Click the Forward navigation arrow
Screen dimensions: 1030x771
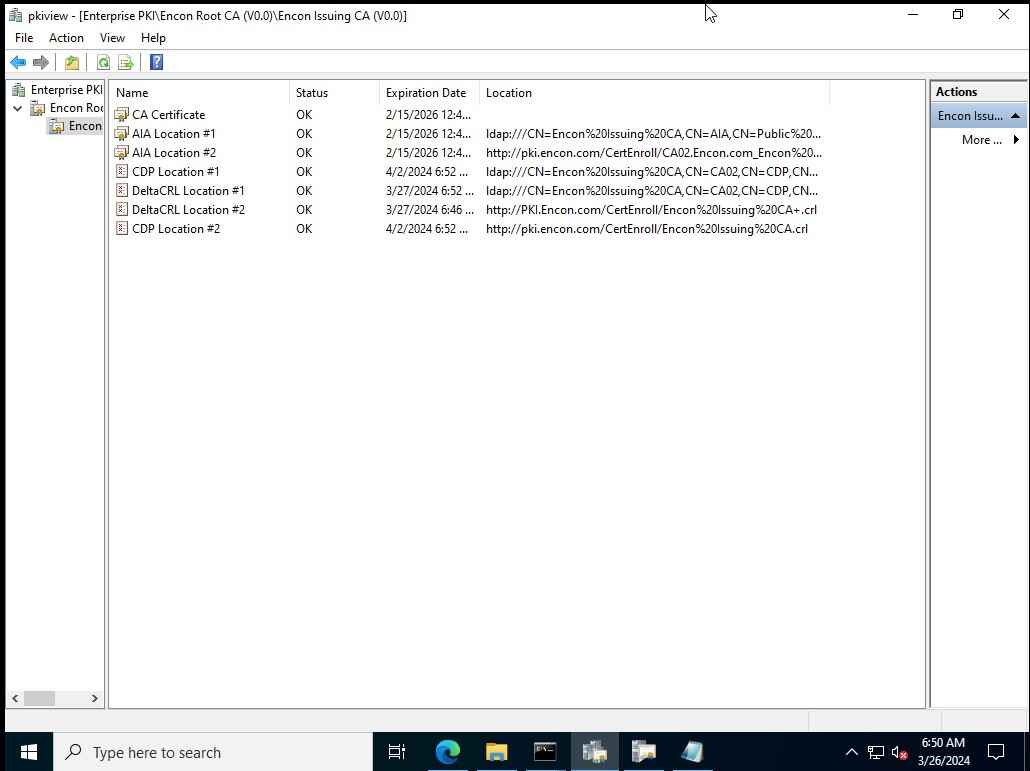[41, 62]
